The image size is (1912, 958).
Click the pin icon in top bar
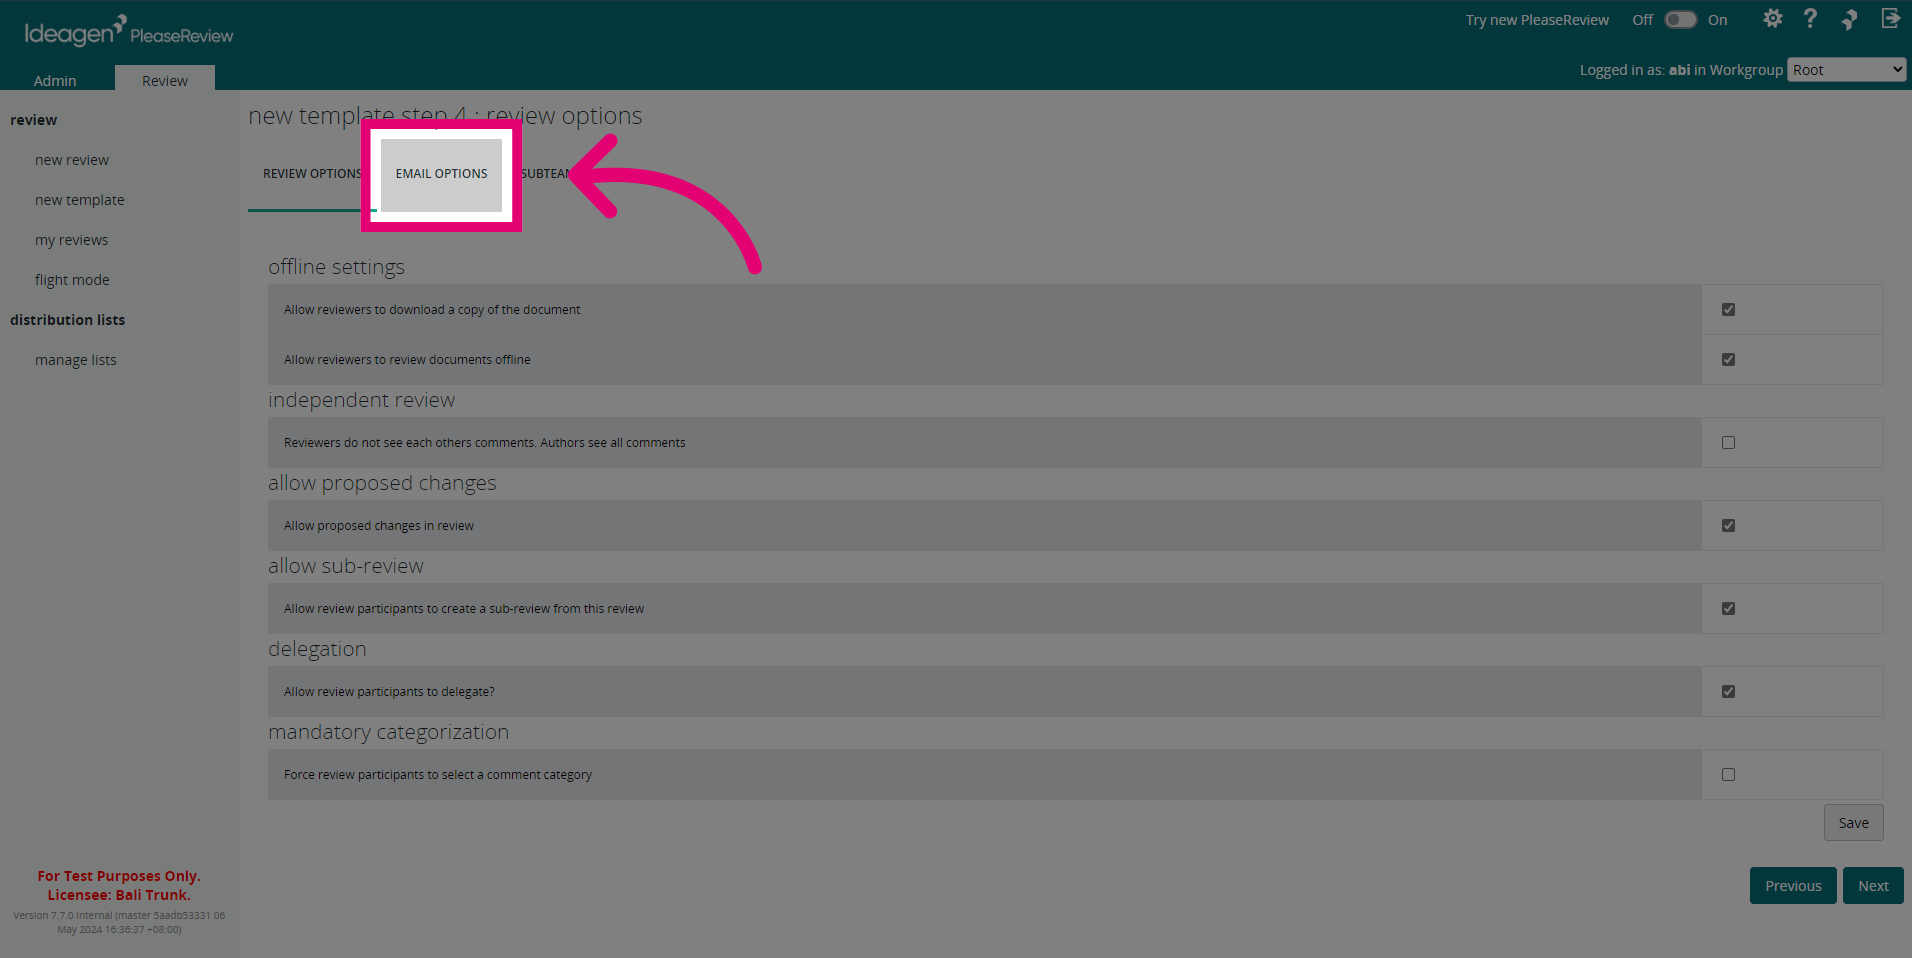(1850, 19)
